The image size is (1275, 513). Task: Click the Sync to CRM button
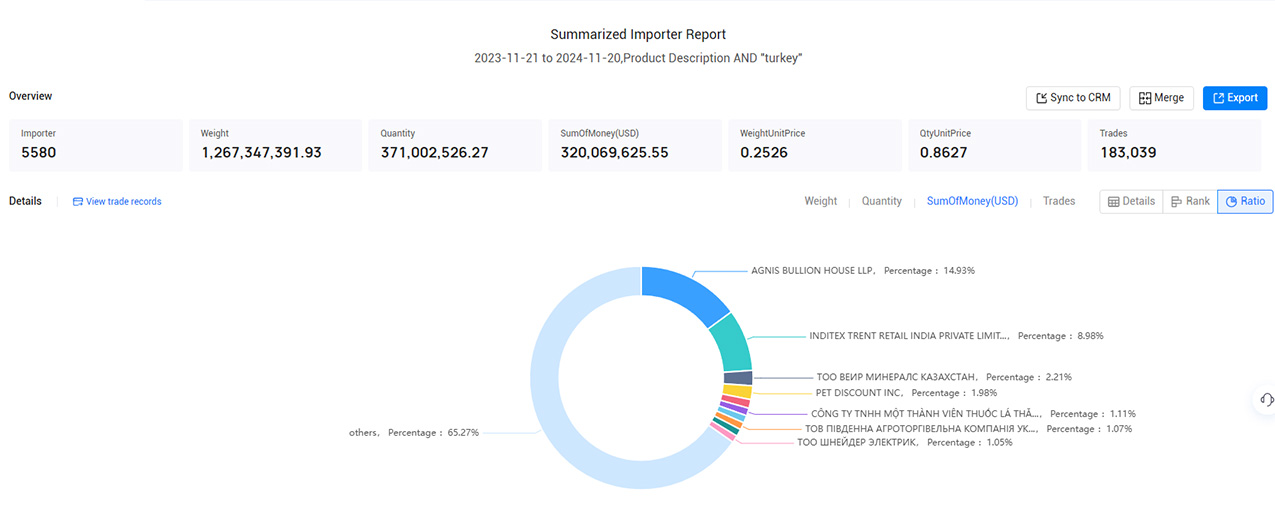click(1073, 98)
